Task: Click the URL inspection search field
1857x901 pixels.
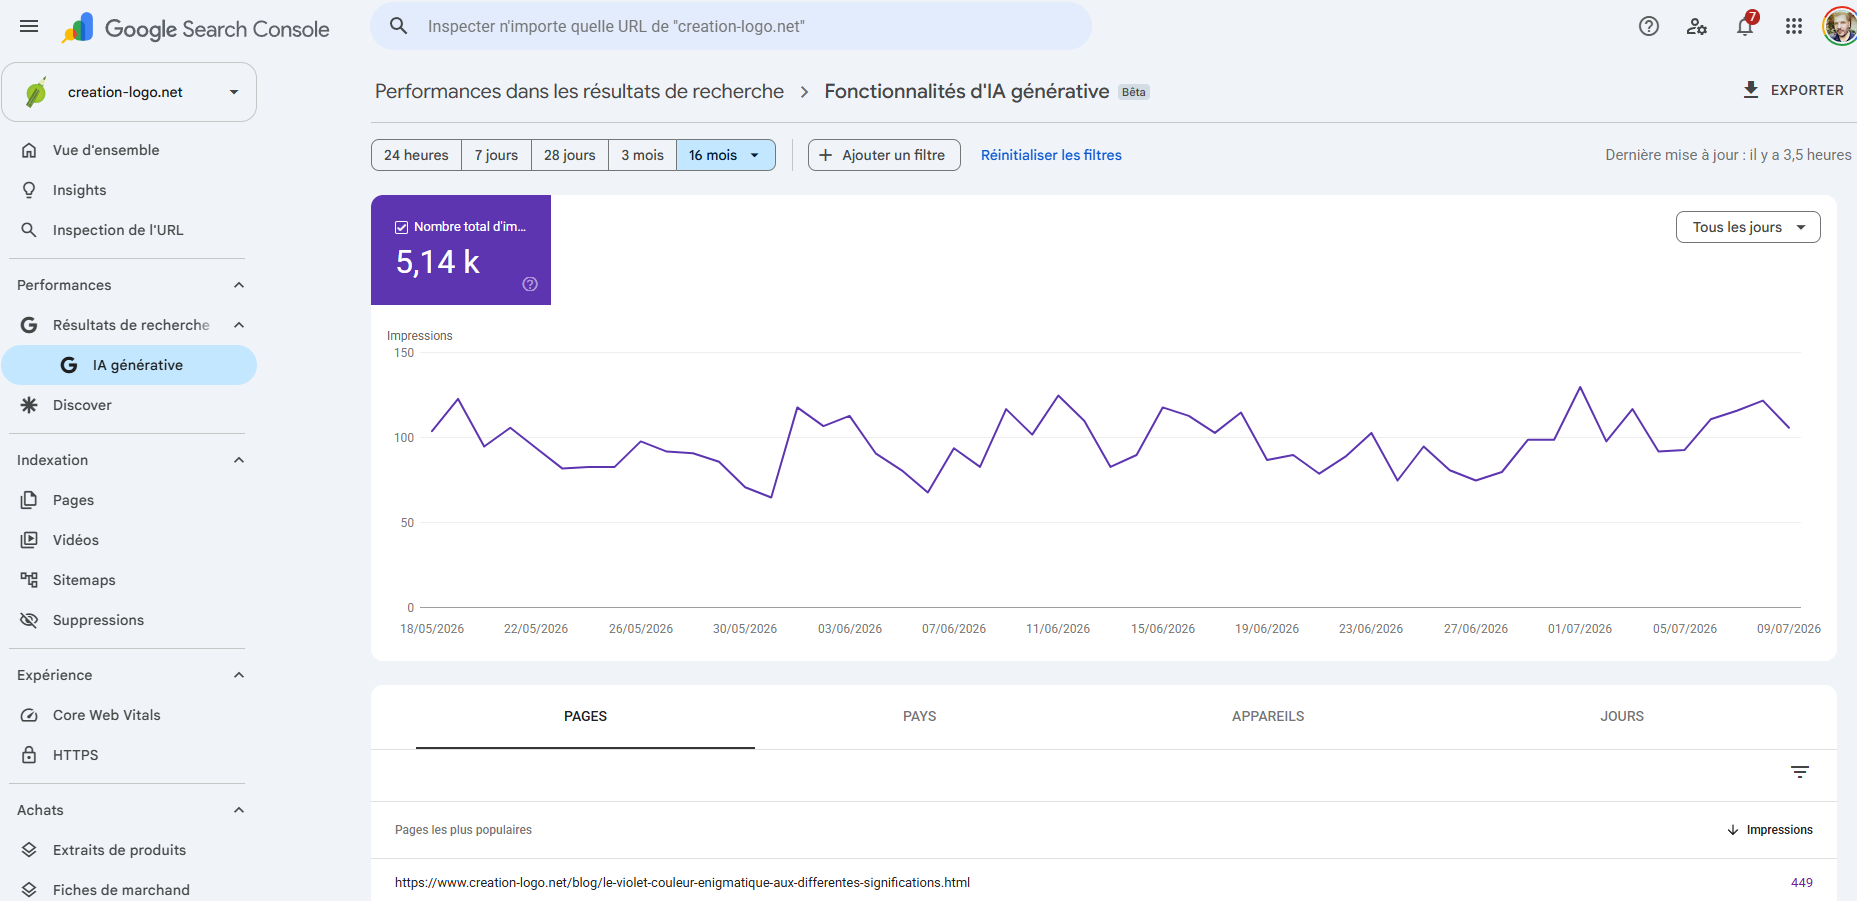Action: coord(731,26)
